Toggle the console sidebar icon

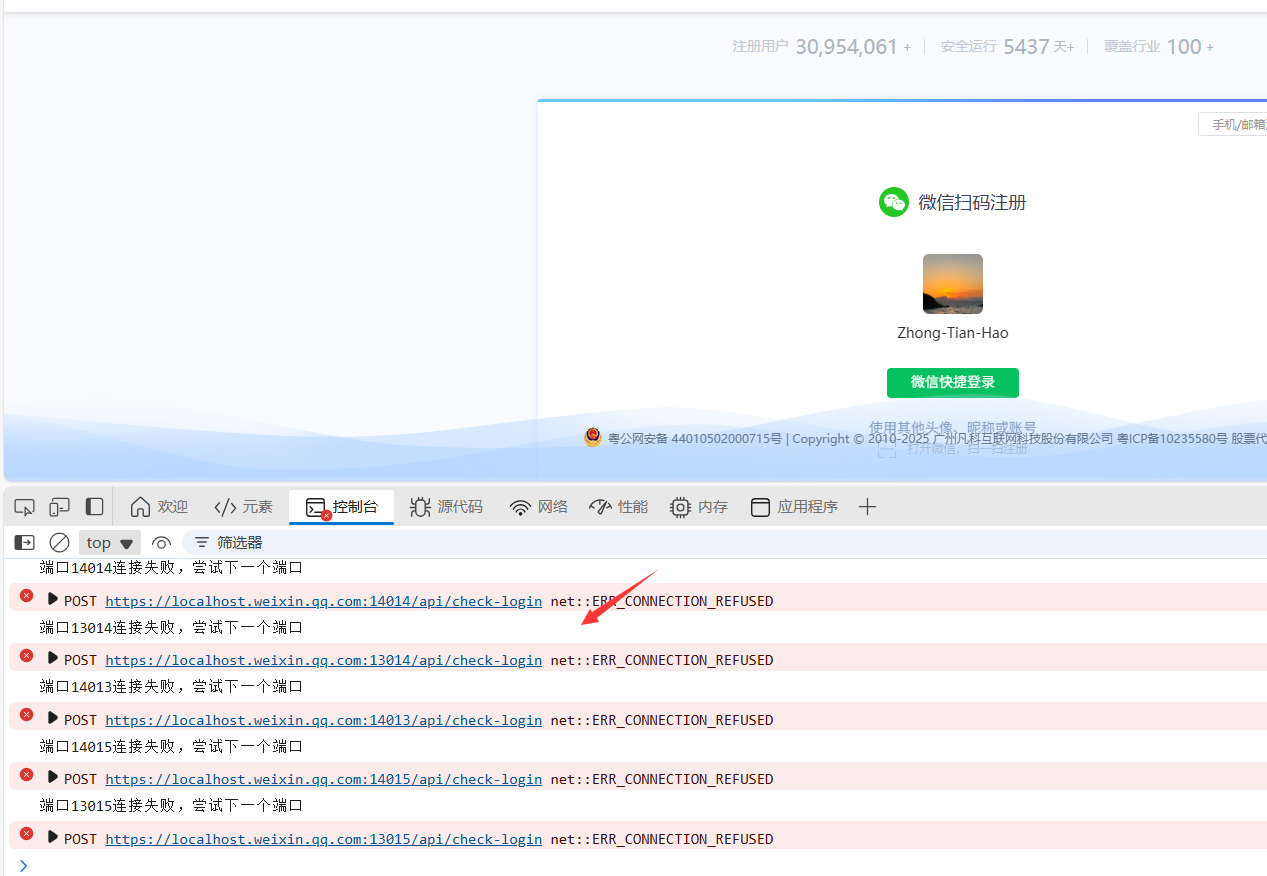click(x=25, y=542)
